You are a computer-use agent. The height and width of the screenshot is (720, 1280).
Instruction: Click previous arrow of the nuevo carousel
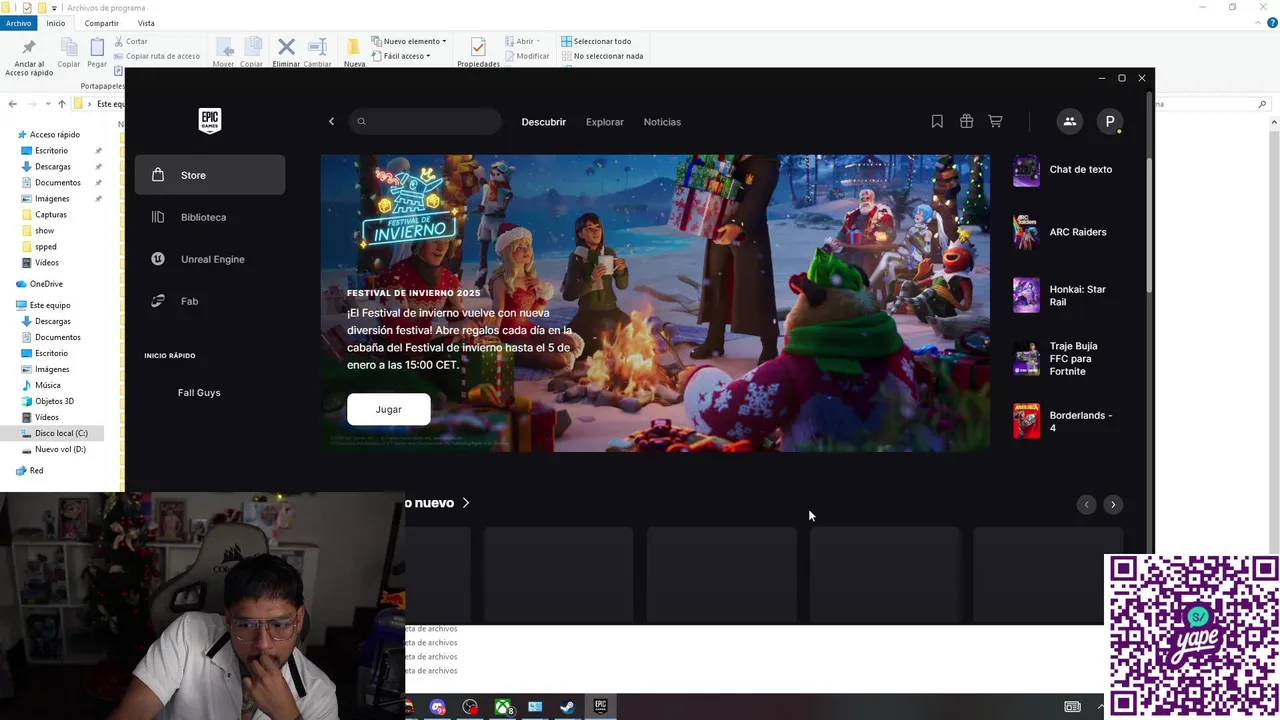point(1086,504)
